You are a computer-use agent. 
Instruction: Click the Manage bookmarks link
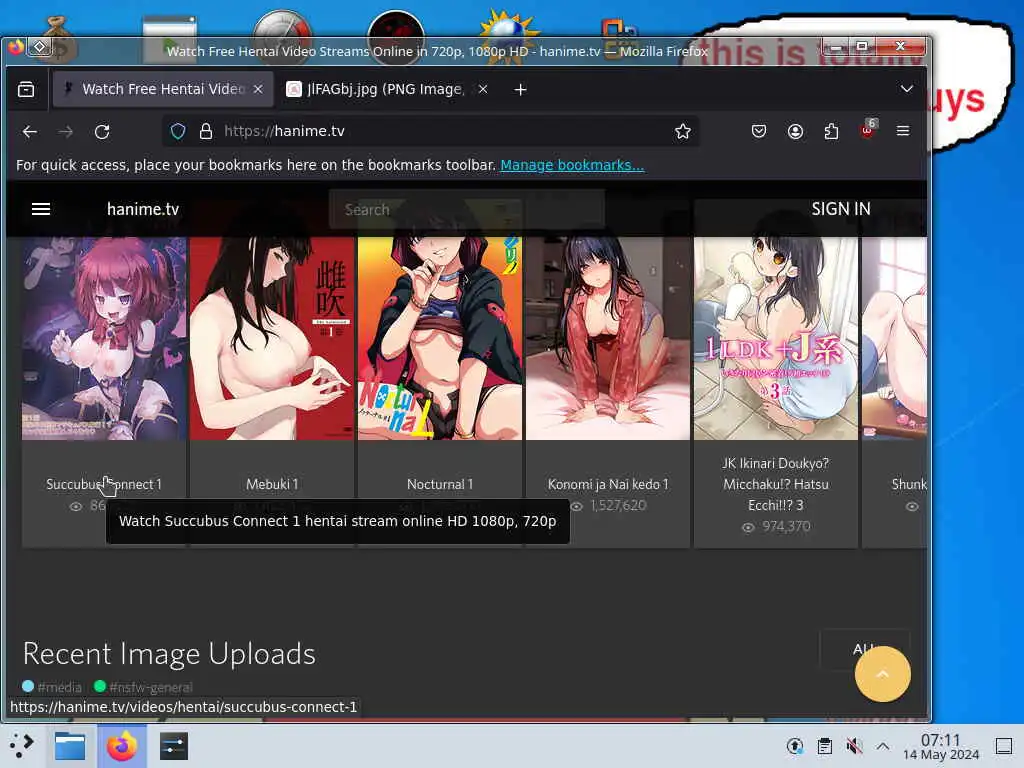(x=572, y=165)
